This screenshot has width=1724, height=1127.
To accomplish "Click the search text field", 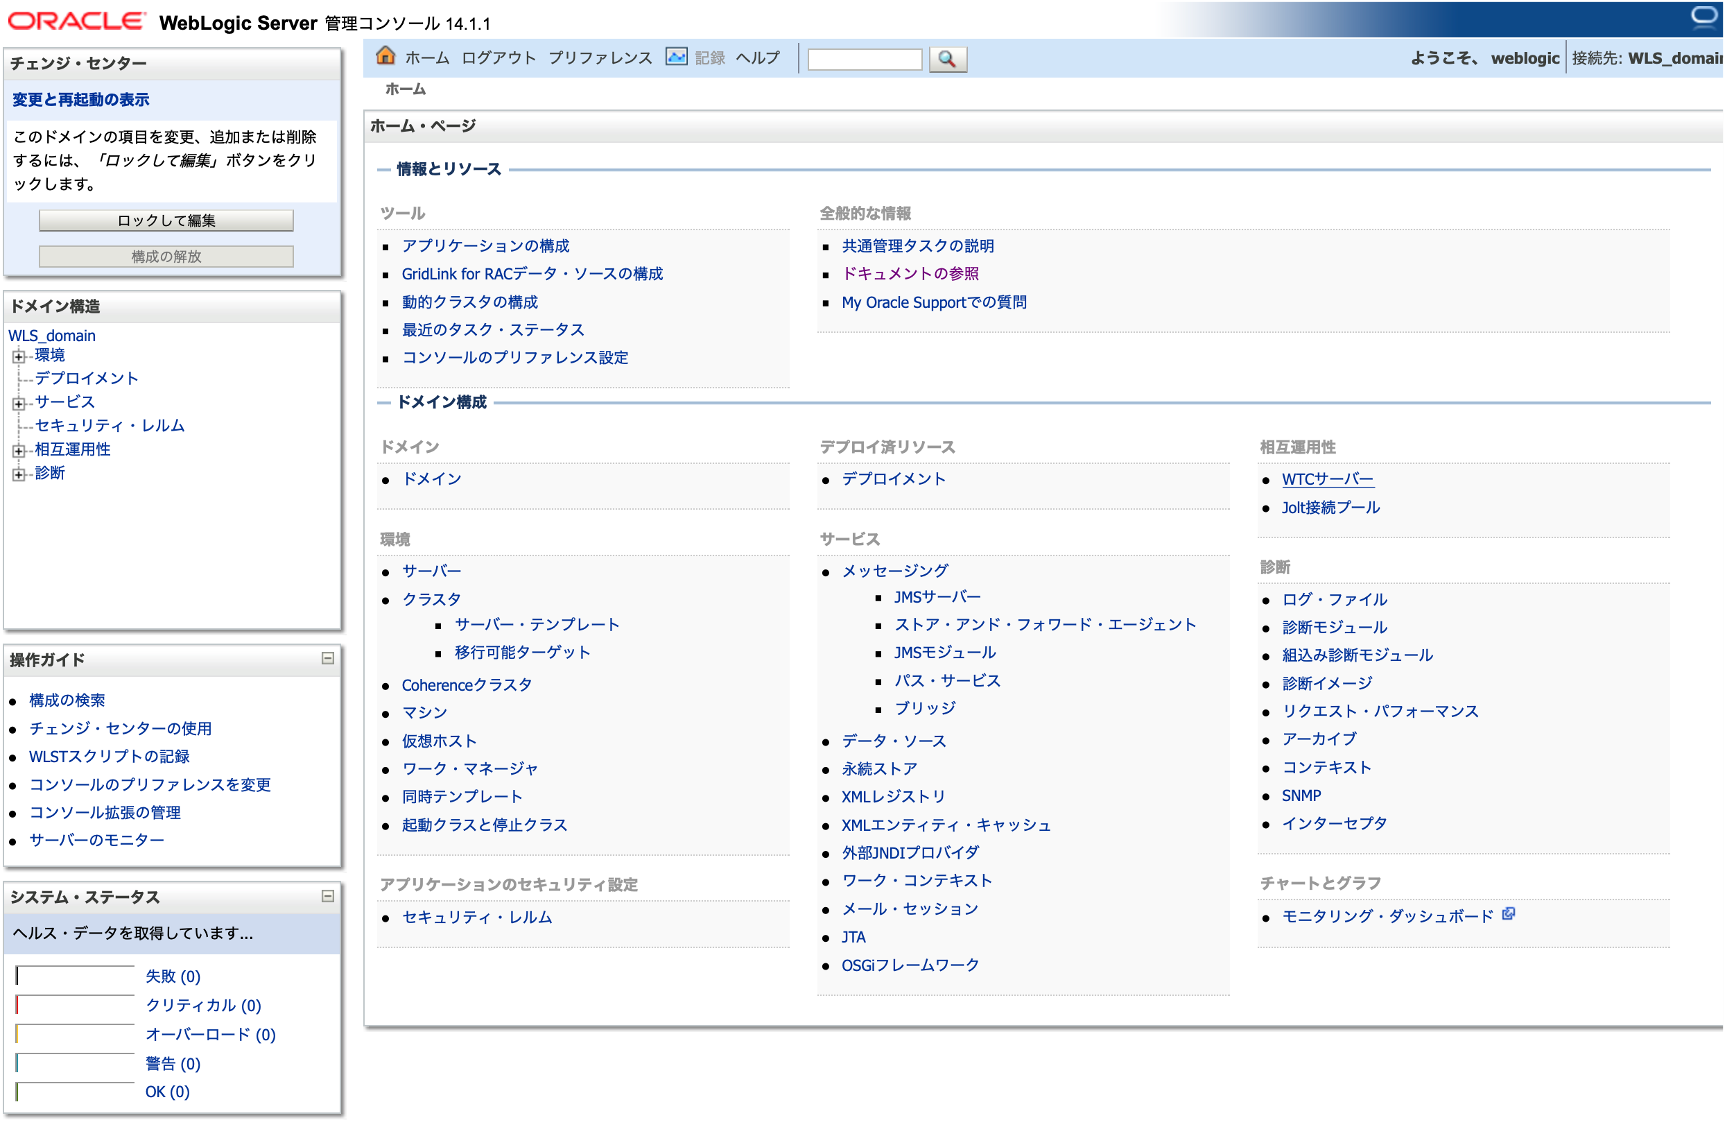I will pos(865,59).
